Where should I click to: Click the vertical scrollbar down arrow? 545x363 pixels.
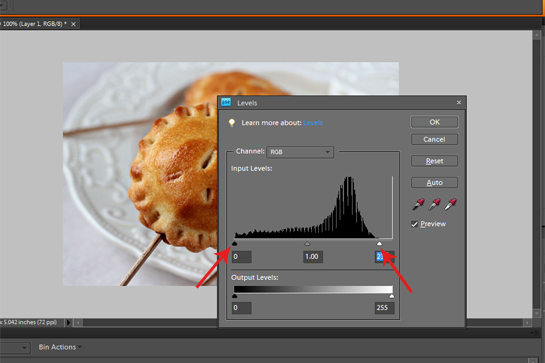click(537, 313)
